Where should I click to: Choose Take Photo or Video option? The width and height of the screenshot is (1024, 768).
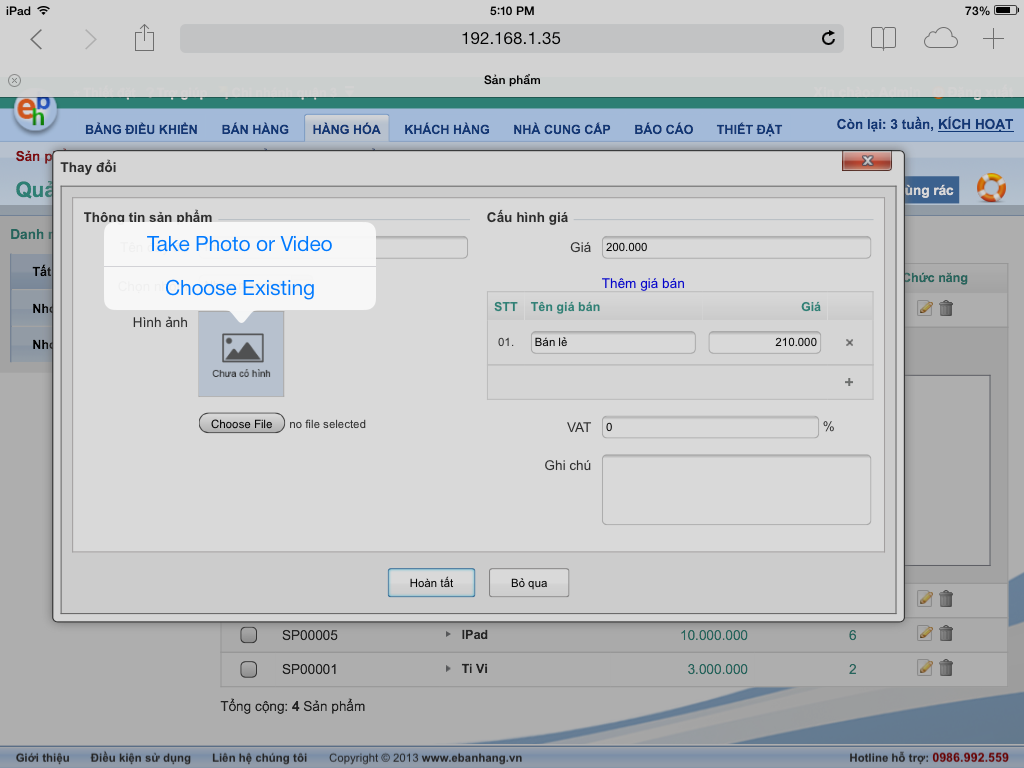(x=240, y=244)
